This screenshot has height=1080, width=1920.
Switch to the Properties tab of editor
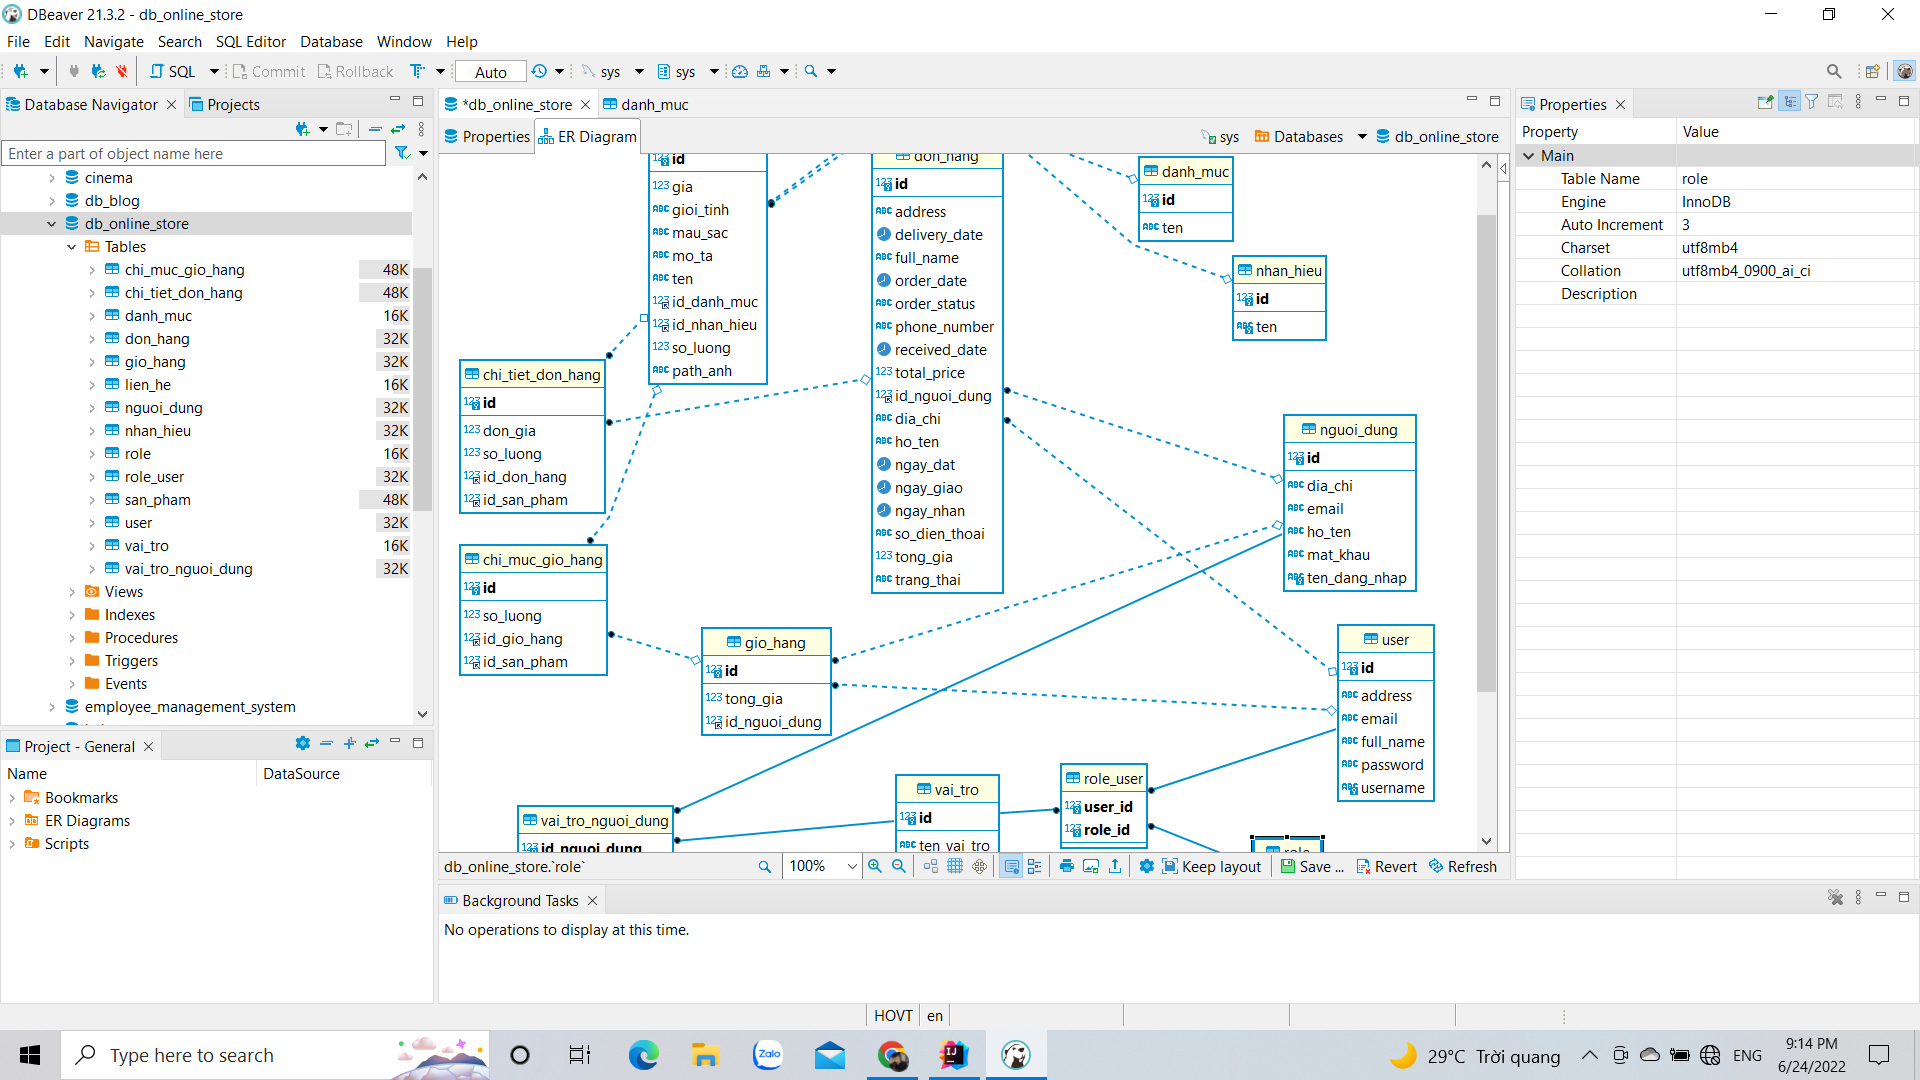487,137
